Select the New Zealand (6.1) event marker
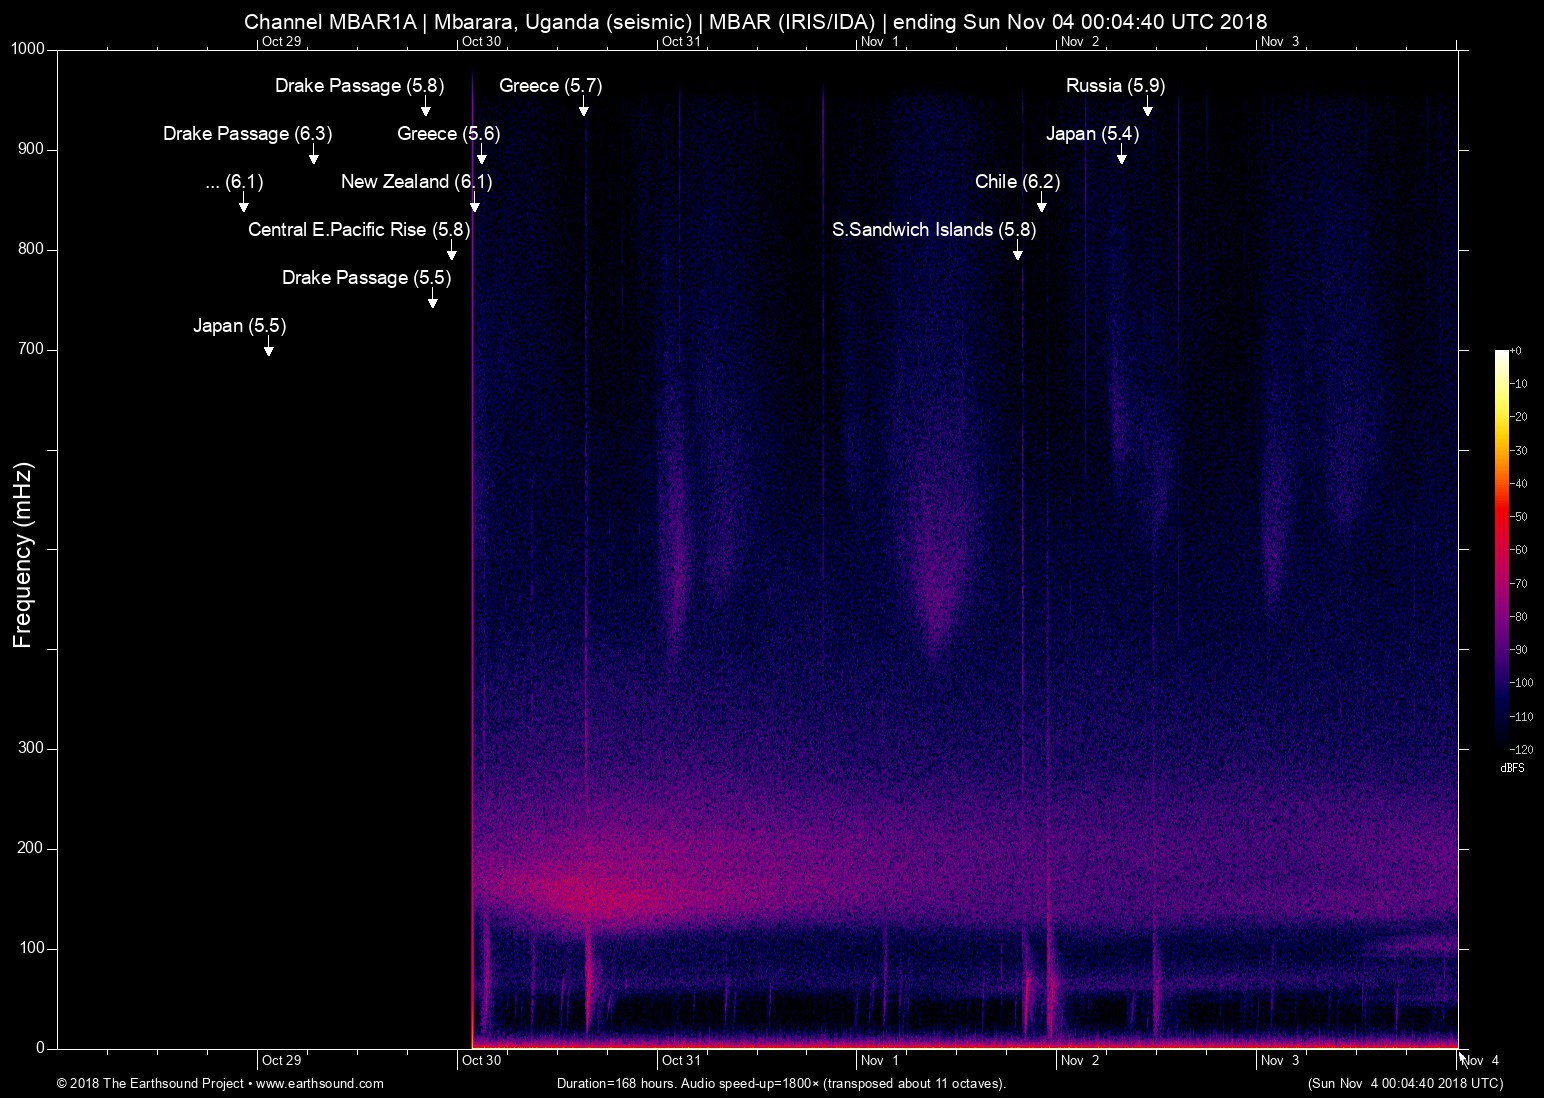Viewport: 1544px width, 1098px height. click(x=416, y=182)
